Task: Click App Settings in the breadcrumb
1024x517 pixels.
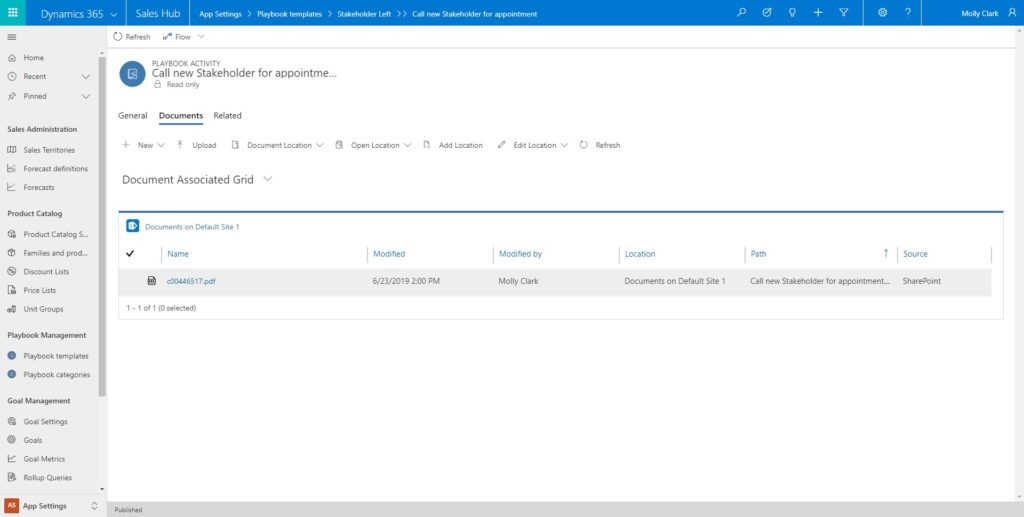Action: tap(220, 14)
